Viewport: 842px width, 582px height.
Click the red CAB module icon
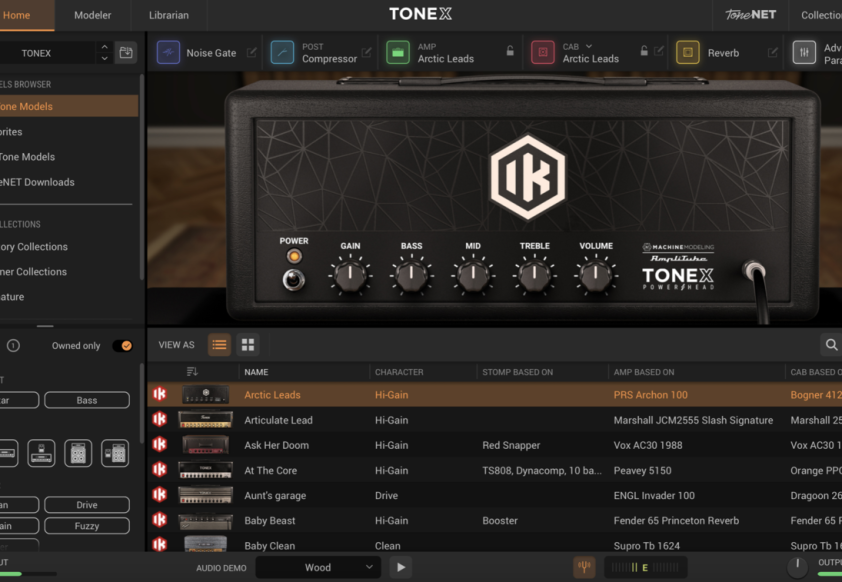543,53
